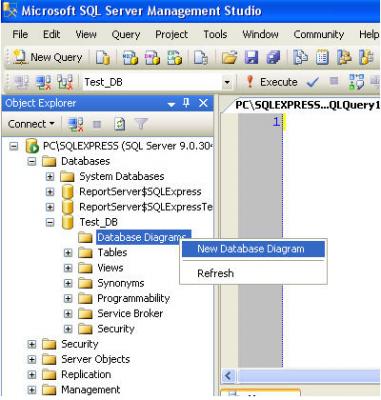Viewport: 381px width, 400px height.
Task: Open the Object Explorer window position arrow
Action: [171, 104]
